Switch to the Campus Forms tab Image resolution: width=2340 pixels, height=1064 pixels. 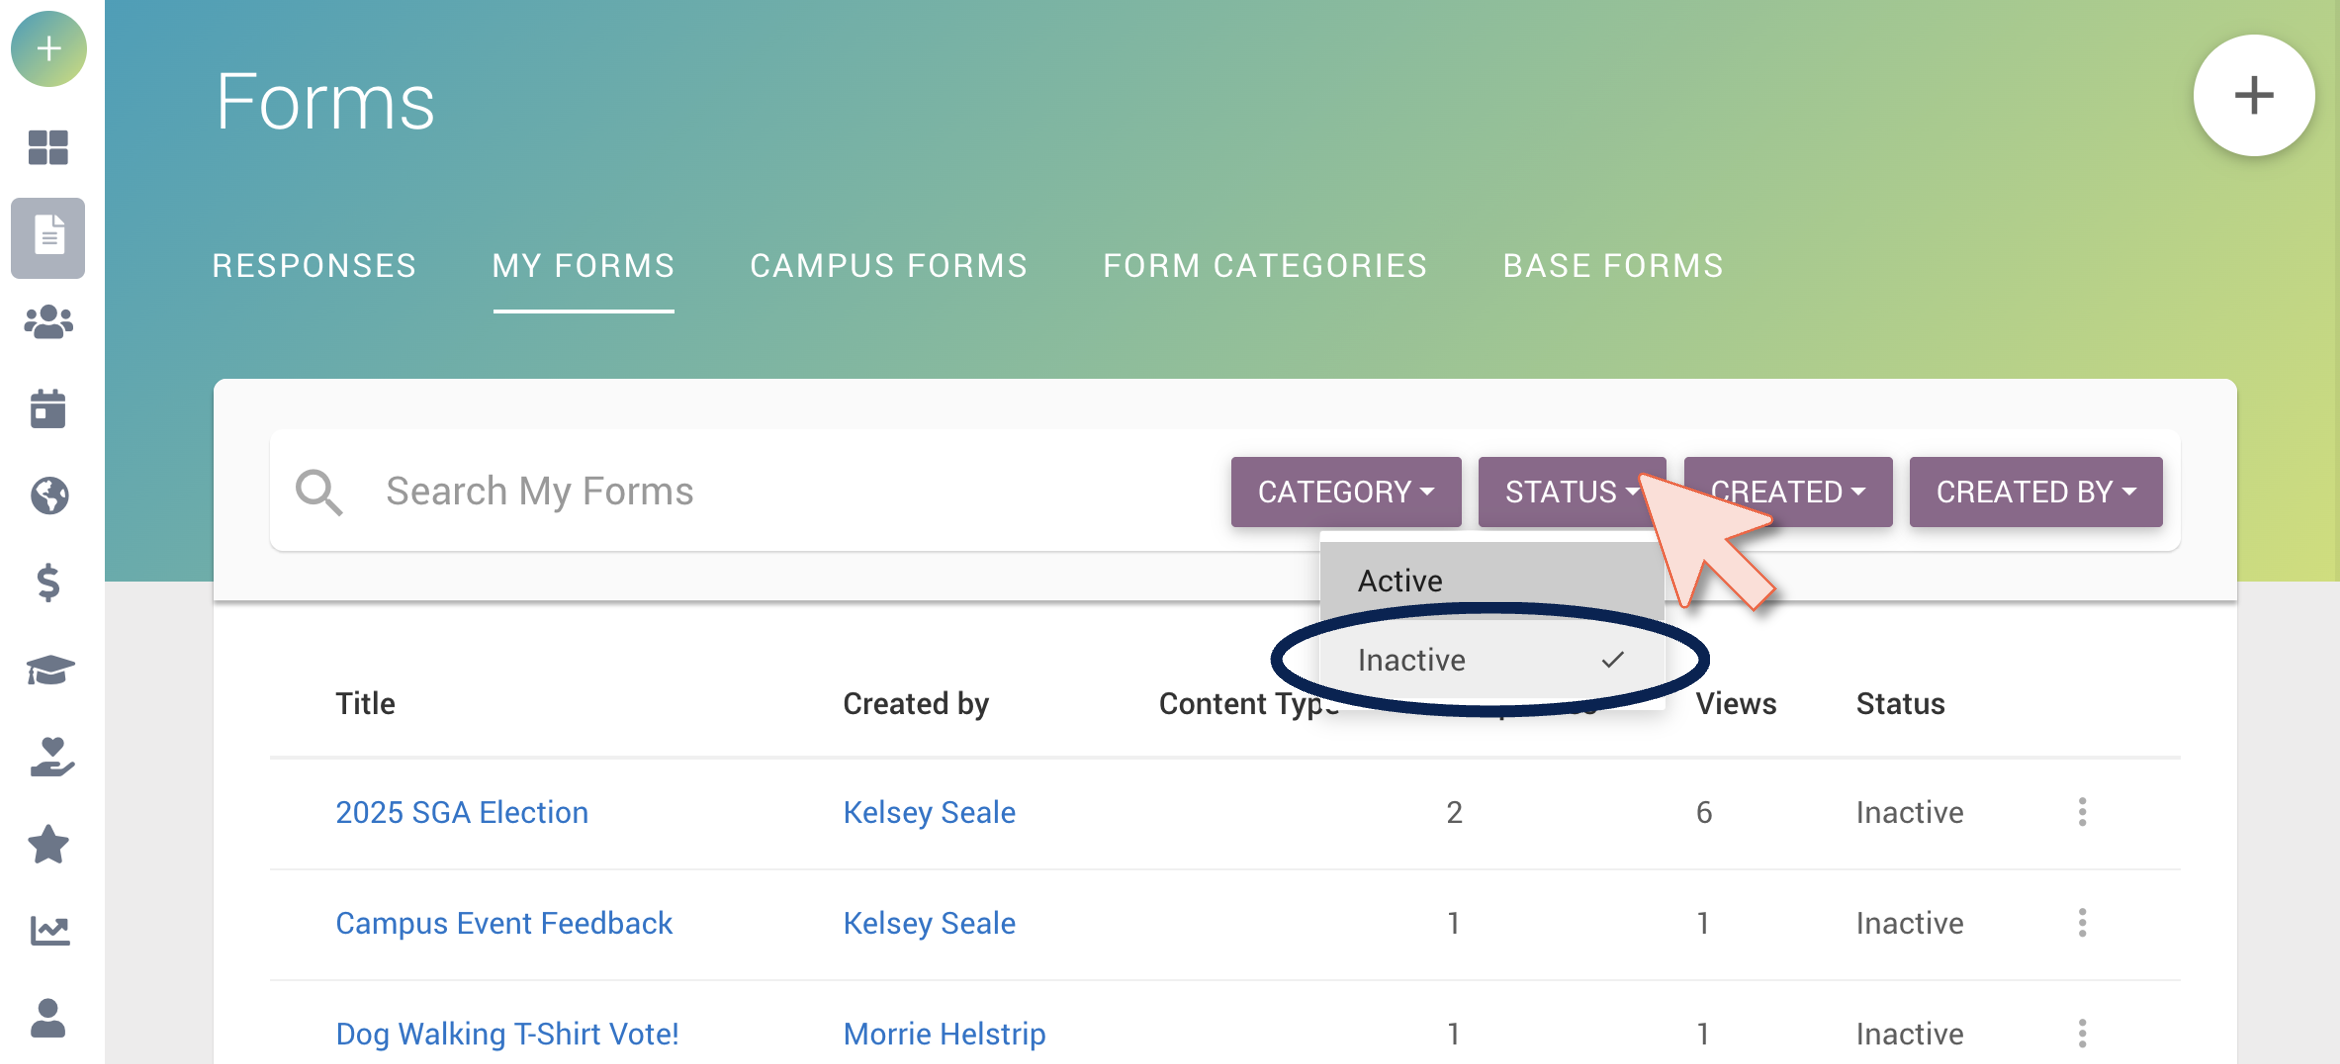pos(889,266)
